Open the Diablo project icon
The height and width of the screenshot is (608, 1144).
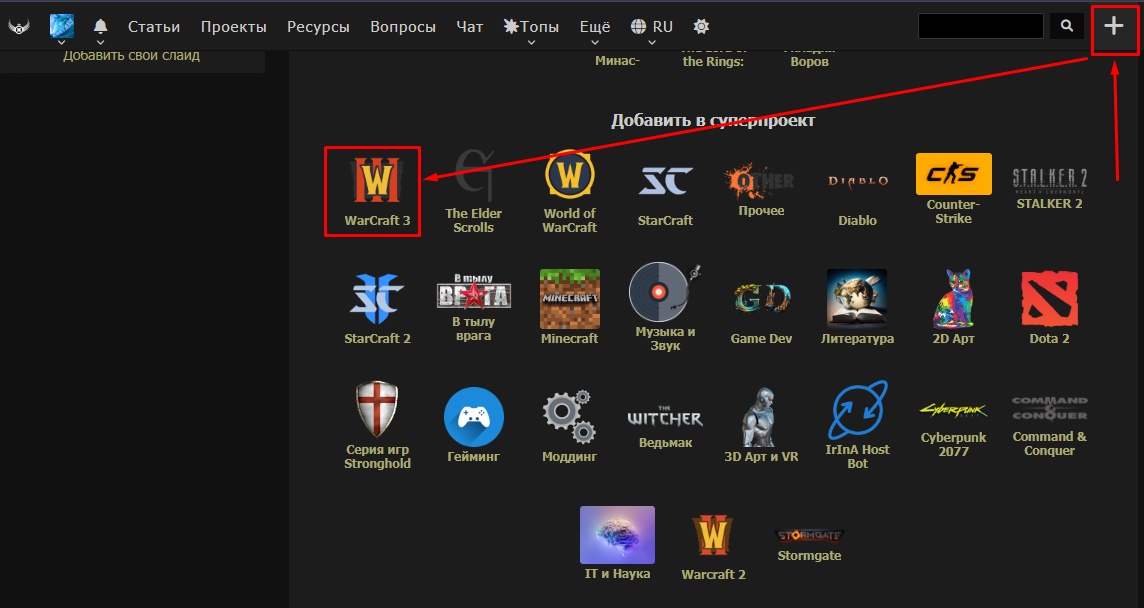coord(857,181)
